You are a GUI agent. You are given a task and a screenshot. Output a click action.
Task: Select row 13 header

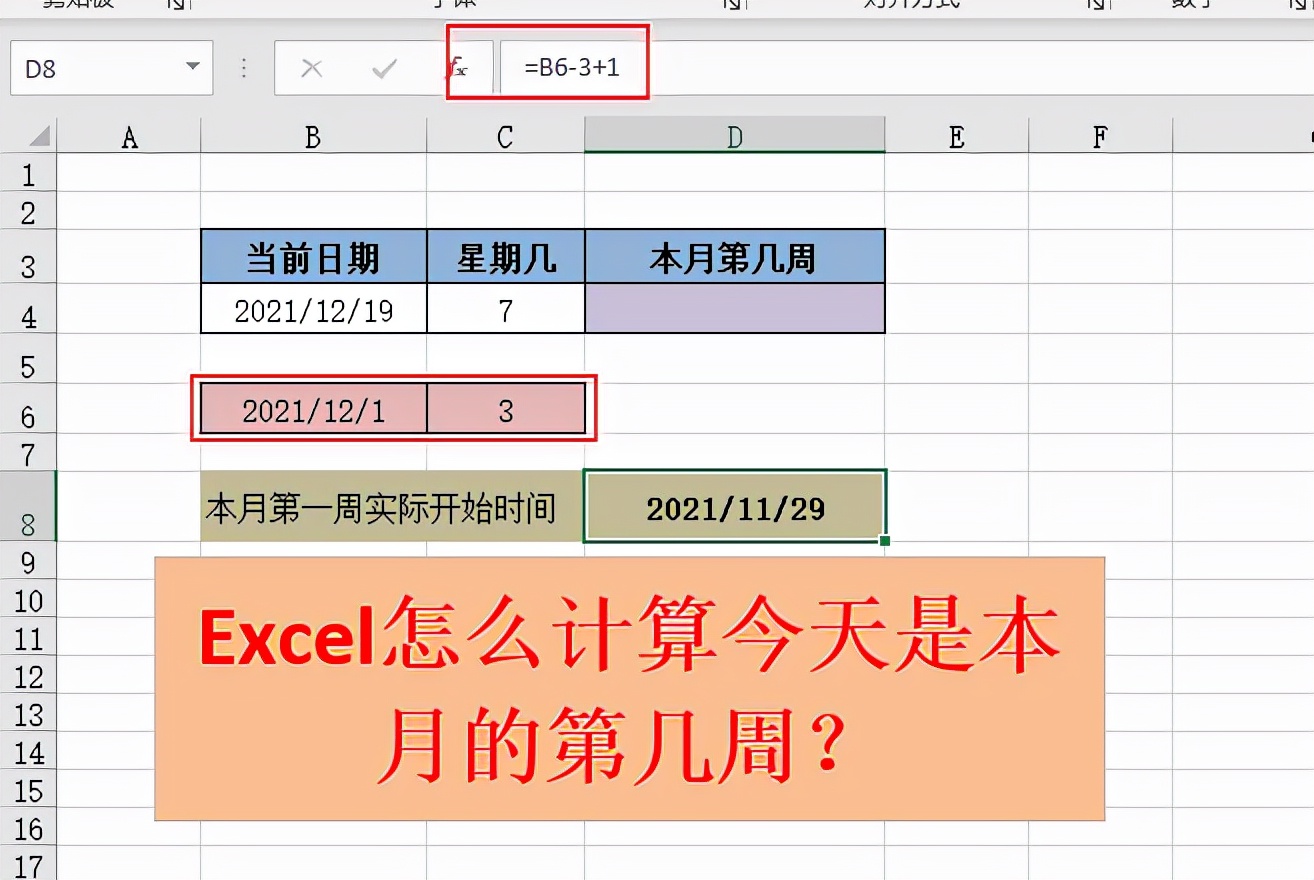click(x=28, y=714)
